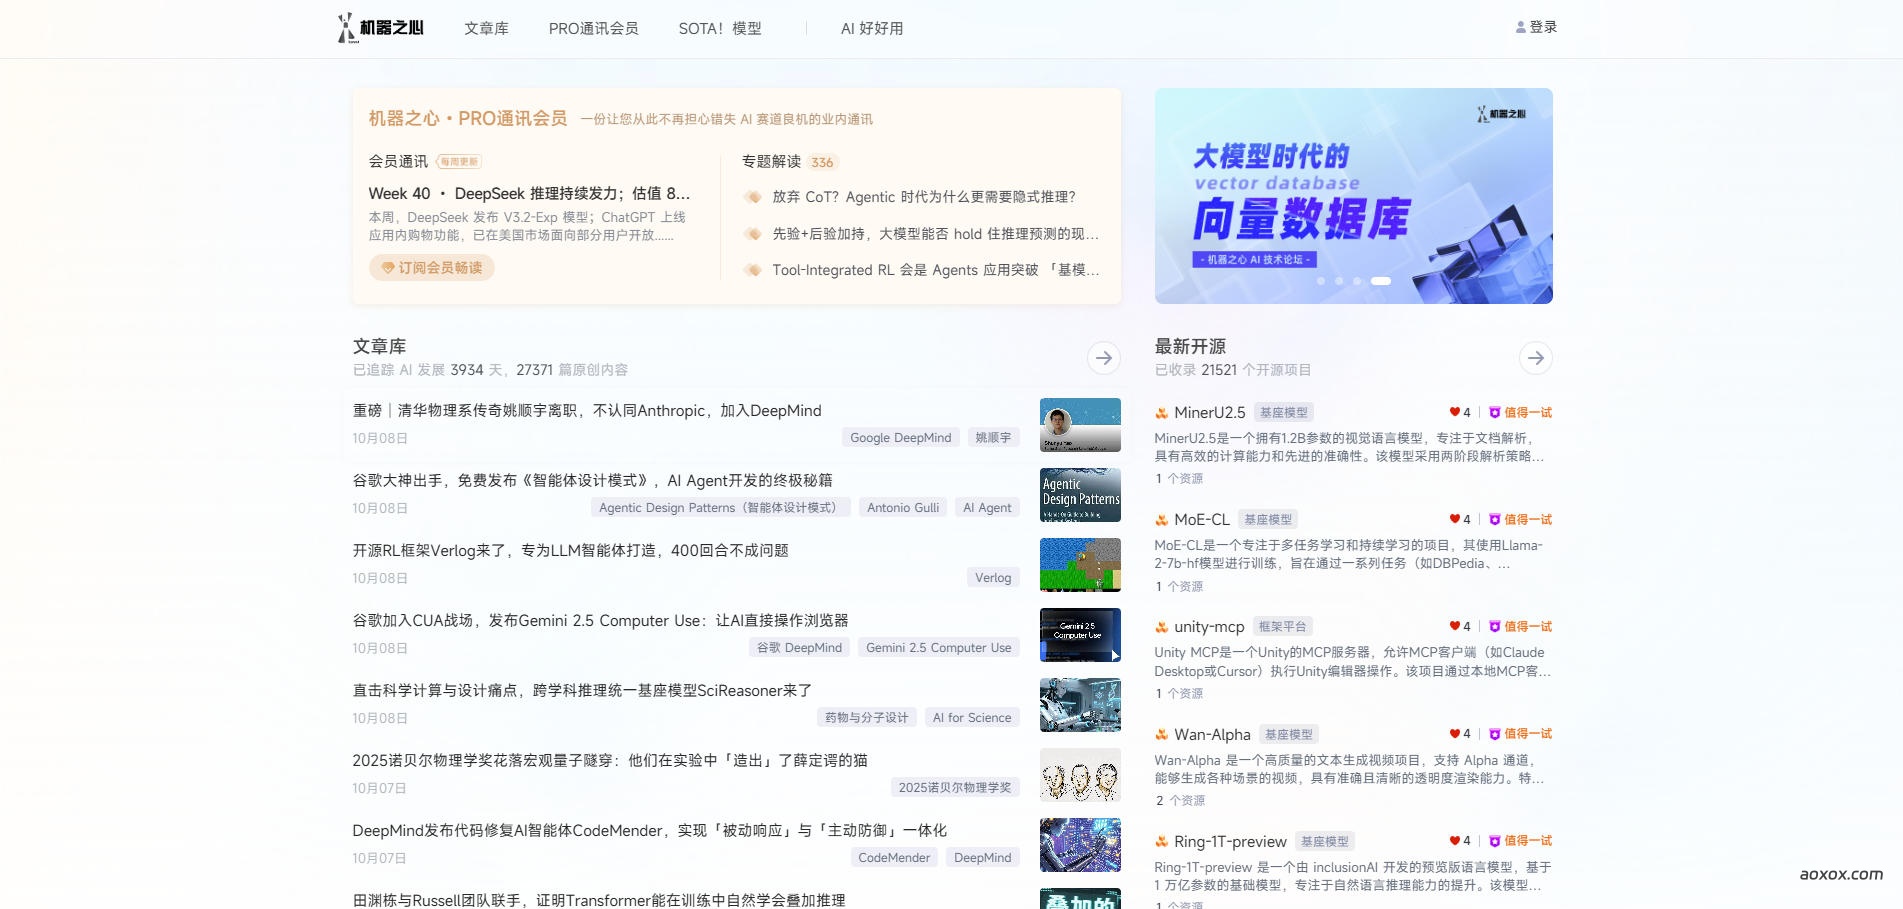This screenshot has width=1903, height=909.
Task: Click the book icon before 放弃 CoT topic
Action: [x=753, y=197]
